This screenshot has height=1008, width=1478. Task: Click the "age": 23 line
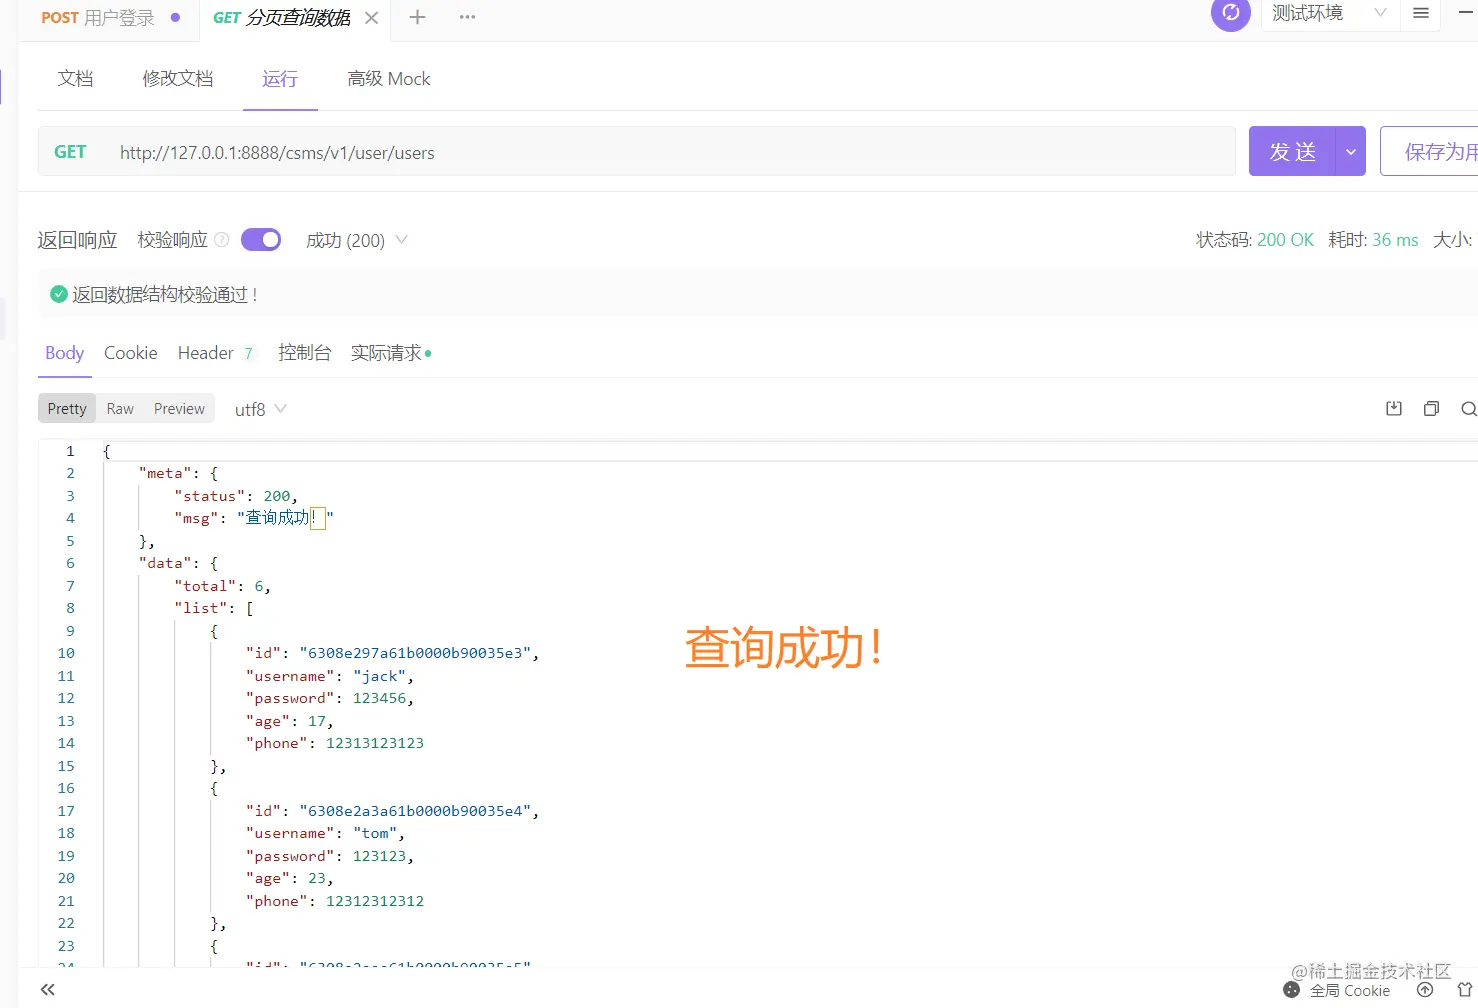coord(290,878)
